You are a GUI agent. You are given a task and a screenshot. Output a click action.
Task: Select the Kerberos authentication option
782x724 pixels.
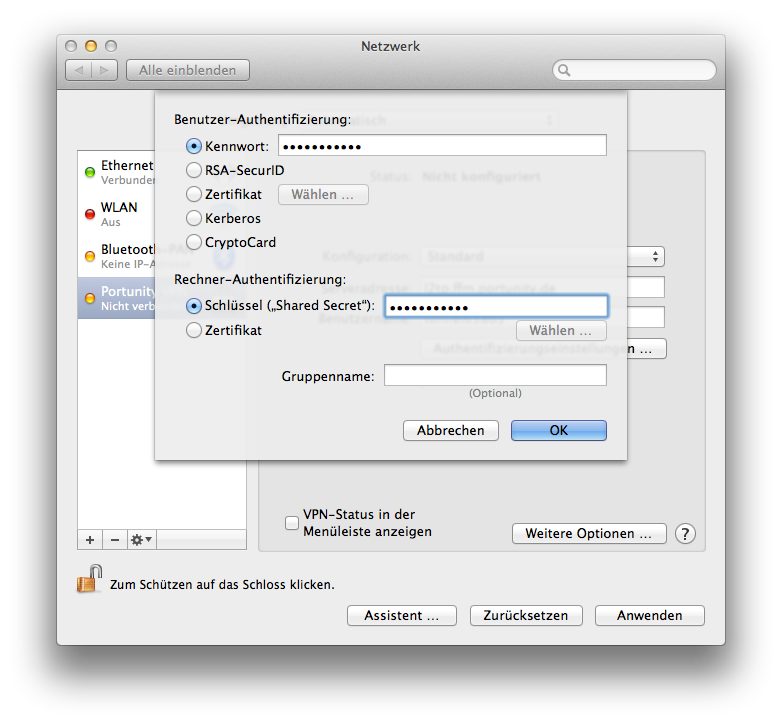click(194, 218)
